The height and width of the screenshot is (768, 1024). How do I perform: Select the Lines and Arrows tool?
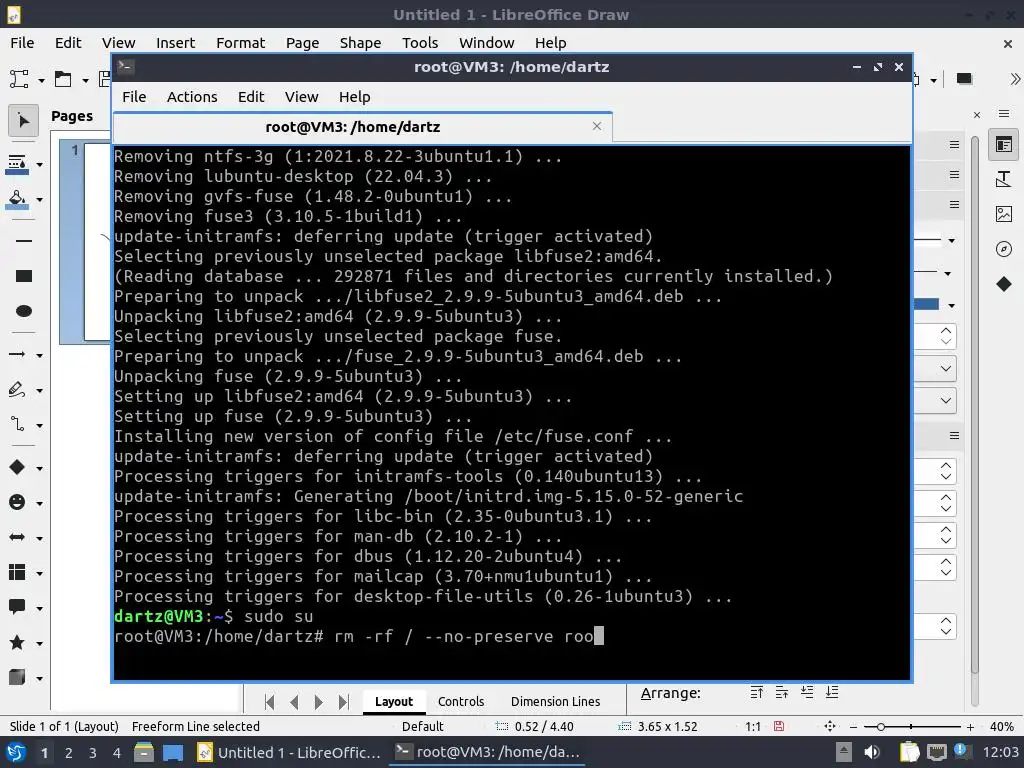pyautogui.click(x=18, y=355)
